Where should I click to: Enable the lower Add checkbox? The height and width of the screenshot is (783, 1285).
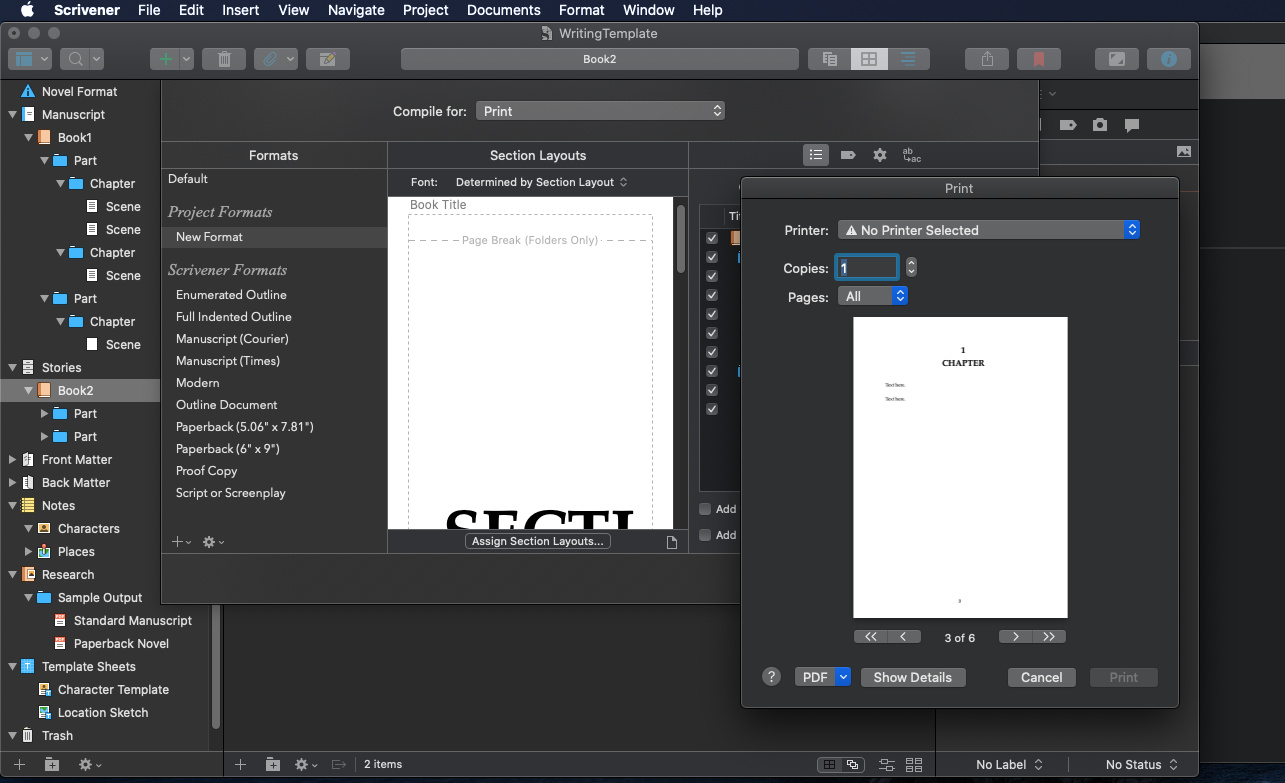click(705, 535)
